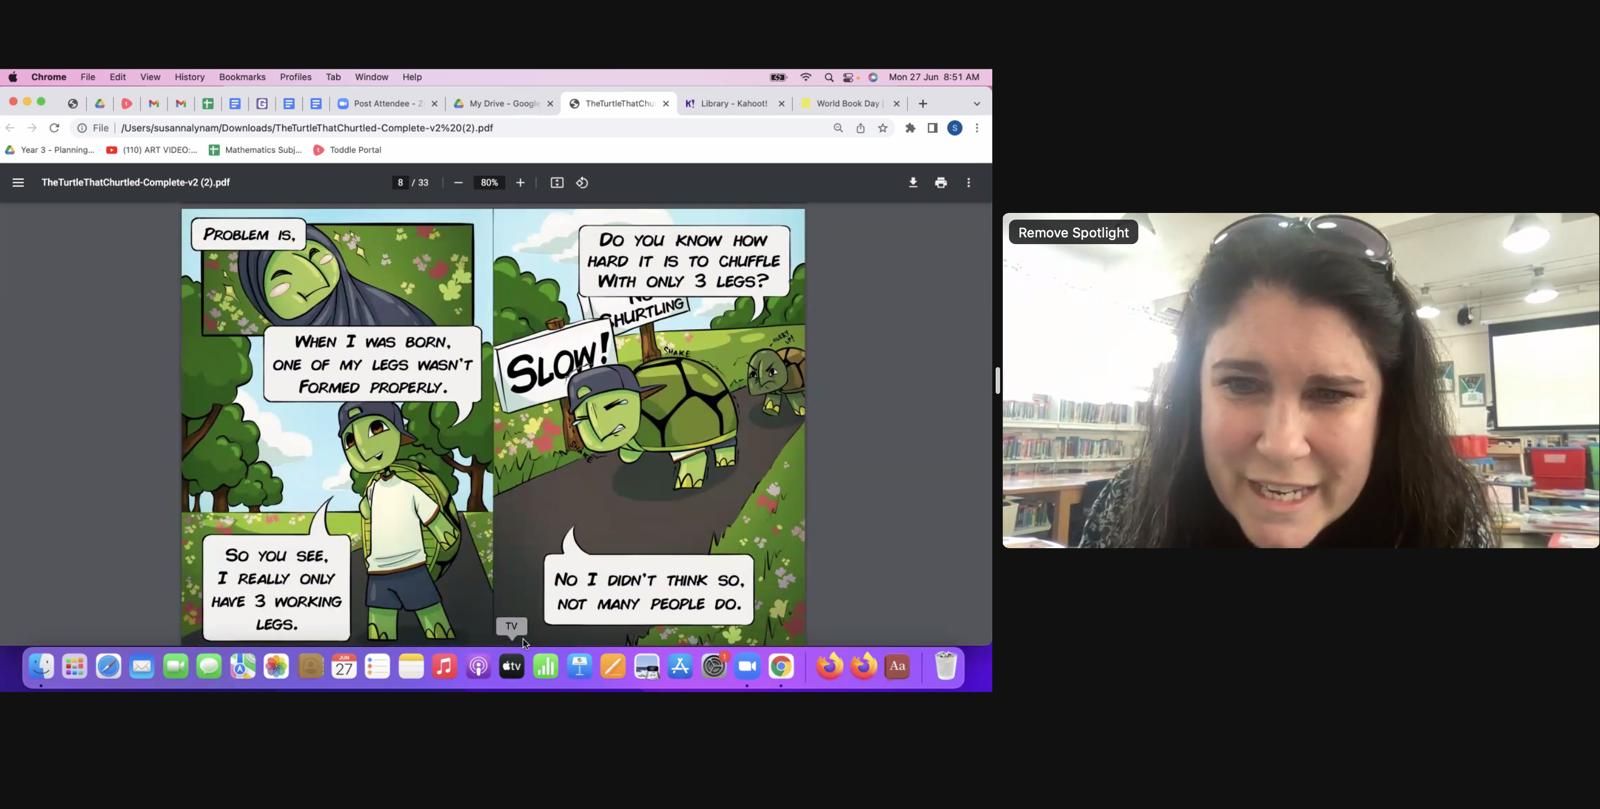Click the Remove Spotlight button

pyautogui.click(x=1073, y=233)
